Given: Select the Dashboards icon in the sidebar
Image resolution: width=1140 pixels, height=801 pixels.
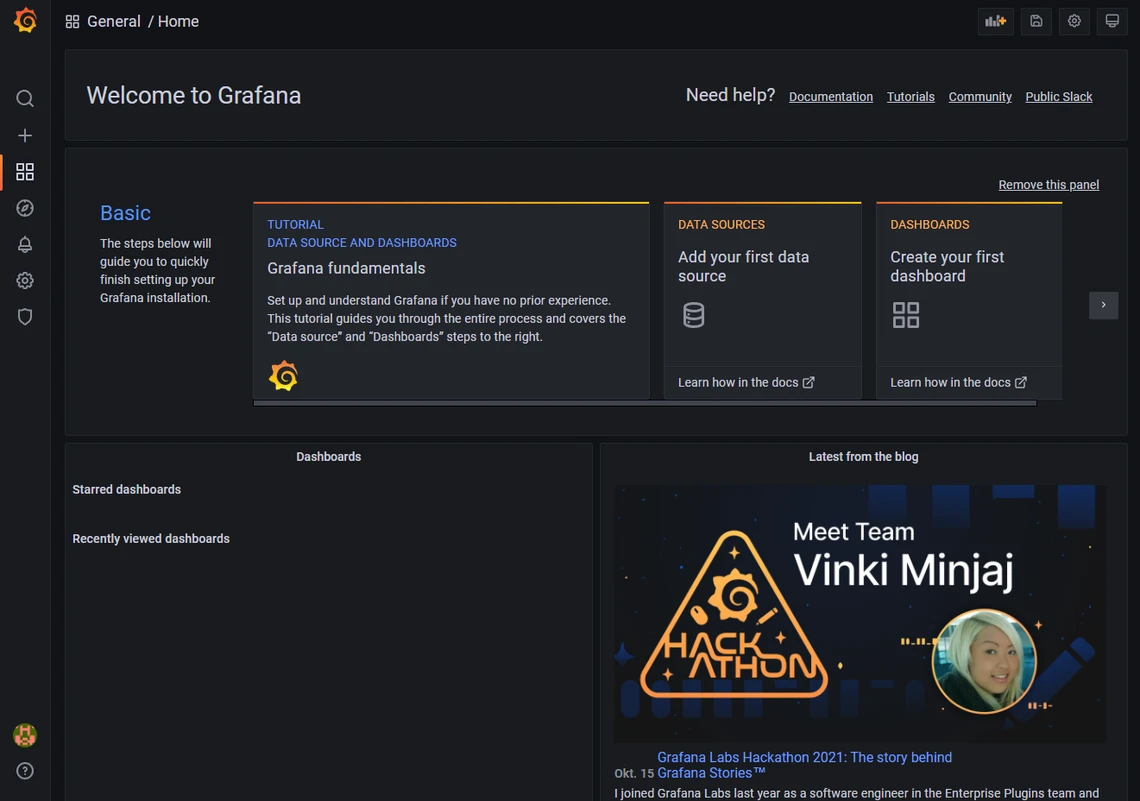Looking at the screenshot, I should coord(24,171).
